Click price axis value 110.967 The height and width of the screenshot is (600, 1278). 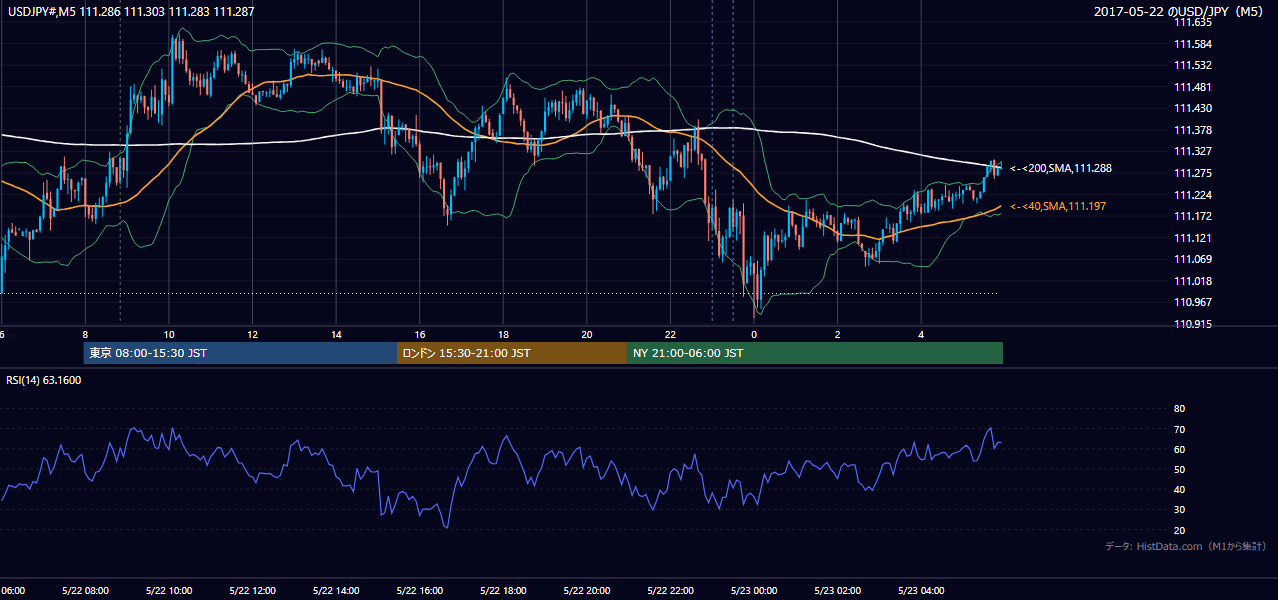click(1194, 302)
